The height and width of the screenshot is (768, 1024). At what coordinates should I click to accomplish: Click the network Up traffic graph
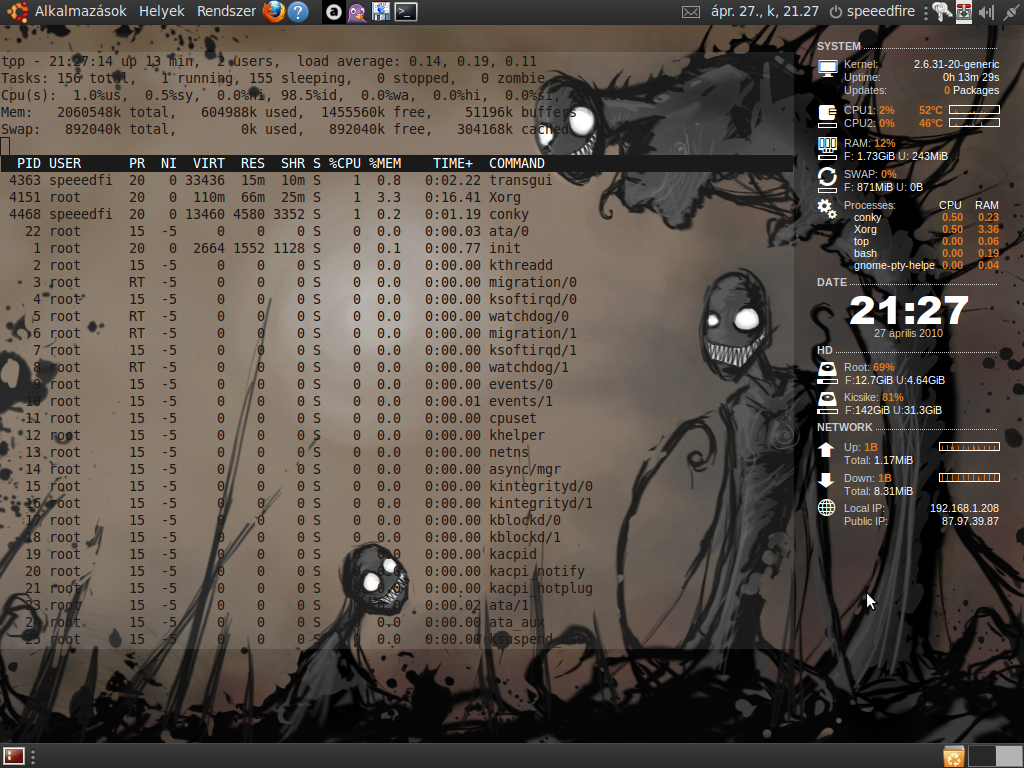click(x=969, y=447)
